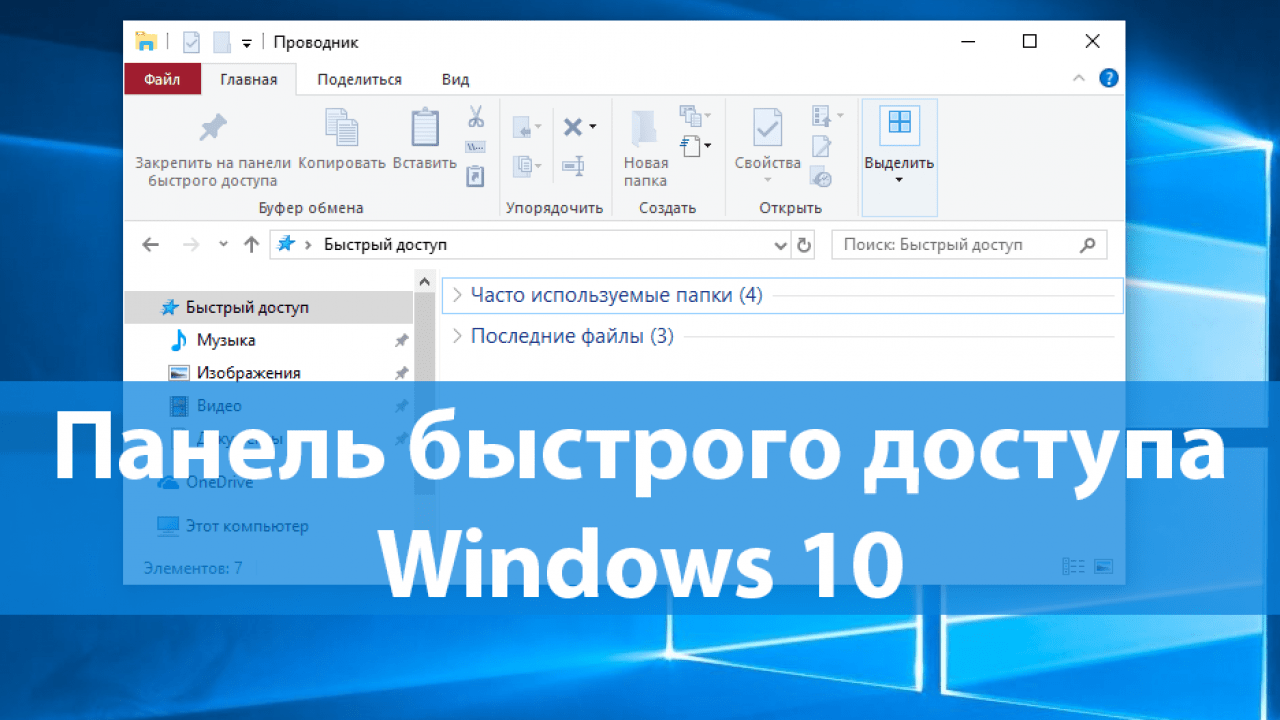Click the New folder icon
1280x720 pixels.
point(645,128)
